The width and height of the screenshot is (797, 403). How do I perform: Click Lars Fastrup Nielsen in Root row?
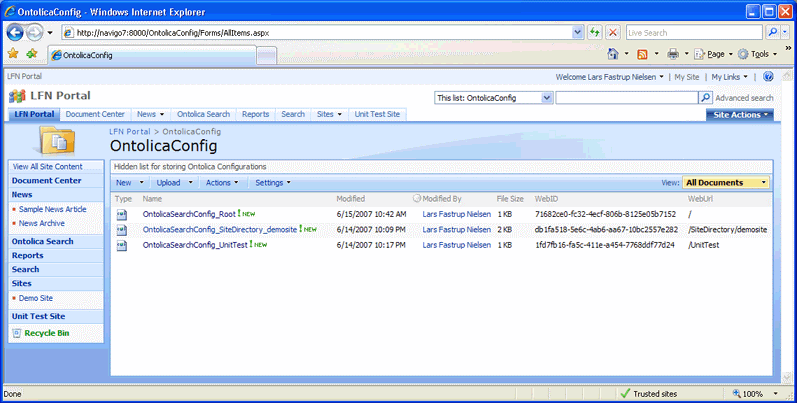456,214
